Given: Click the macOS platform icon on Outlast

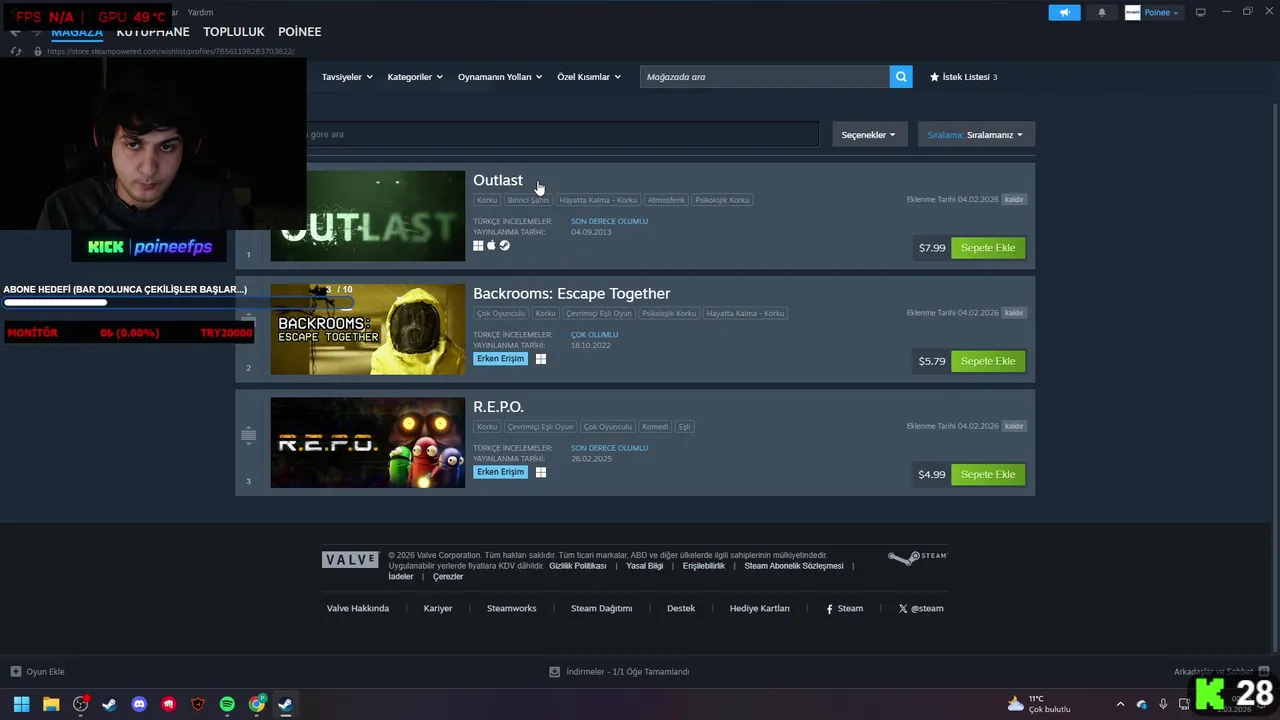Looking at the screenshot, I should pos(491,245).
